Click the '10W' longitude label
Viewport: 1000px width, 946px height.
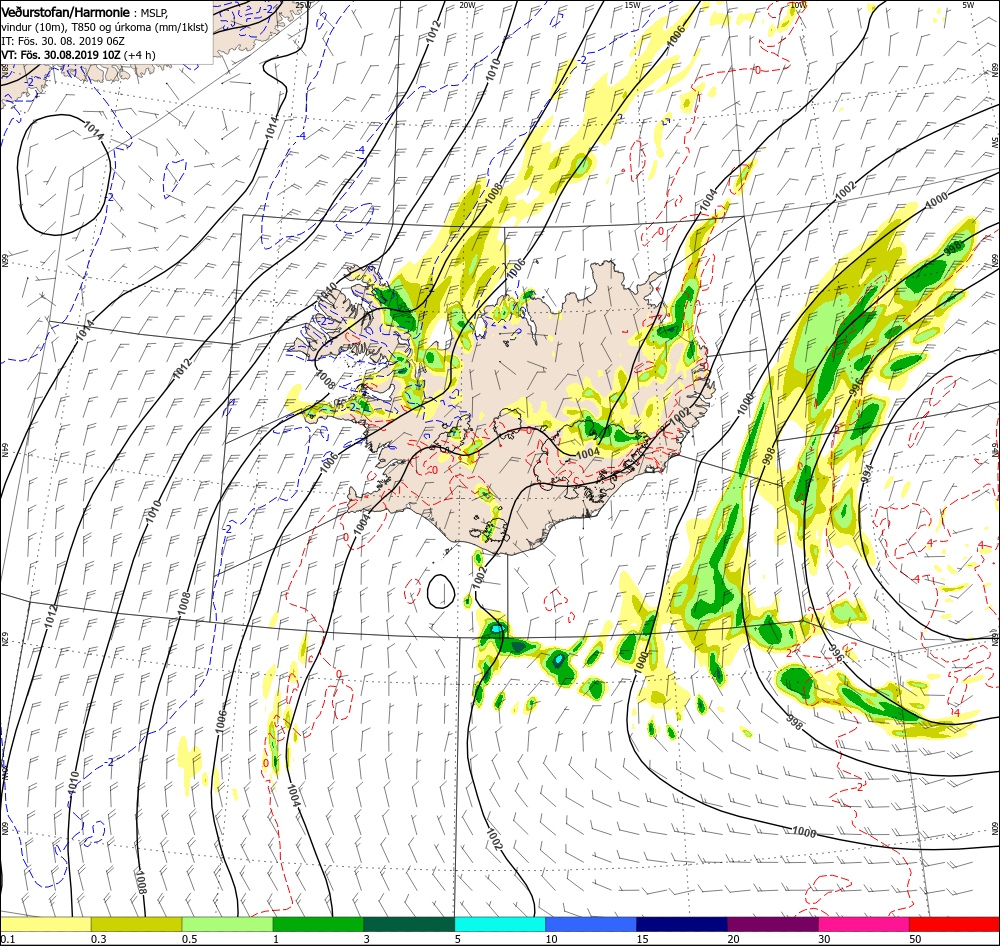pos(797,5)
